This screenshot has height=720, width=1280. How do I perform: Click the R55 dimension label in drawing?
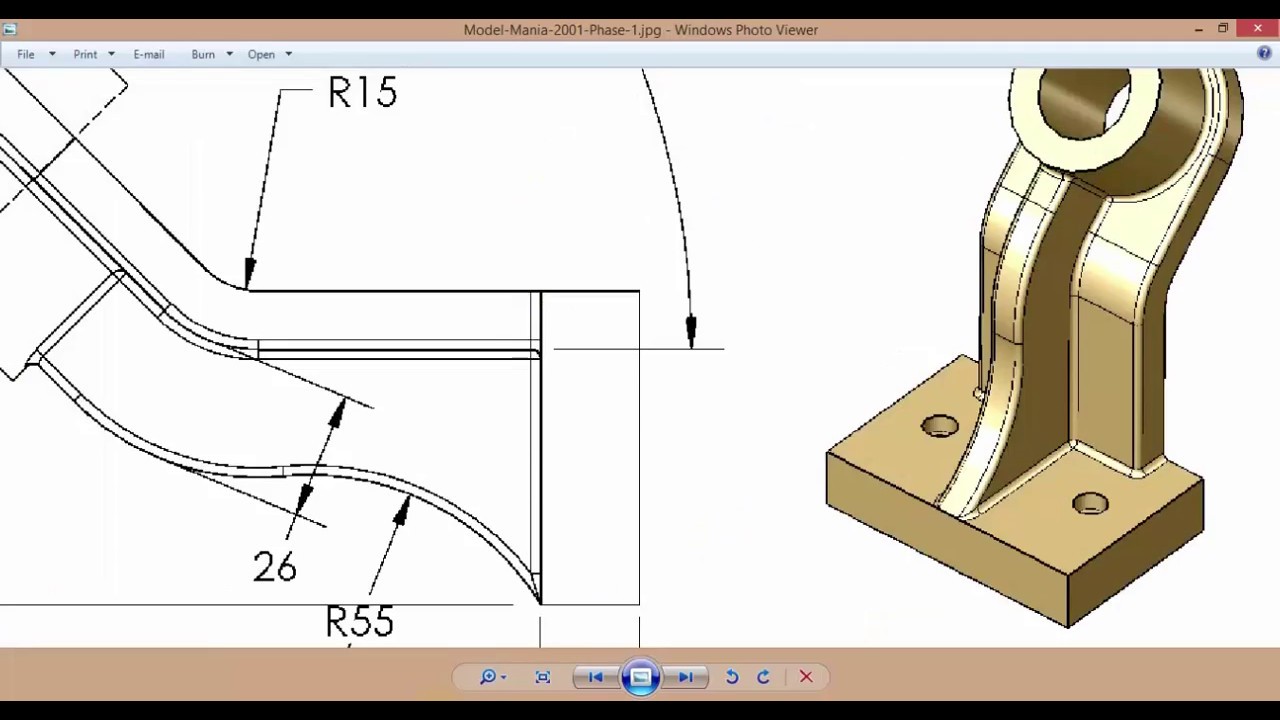pos(360,622)
